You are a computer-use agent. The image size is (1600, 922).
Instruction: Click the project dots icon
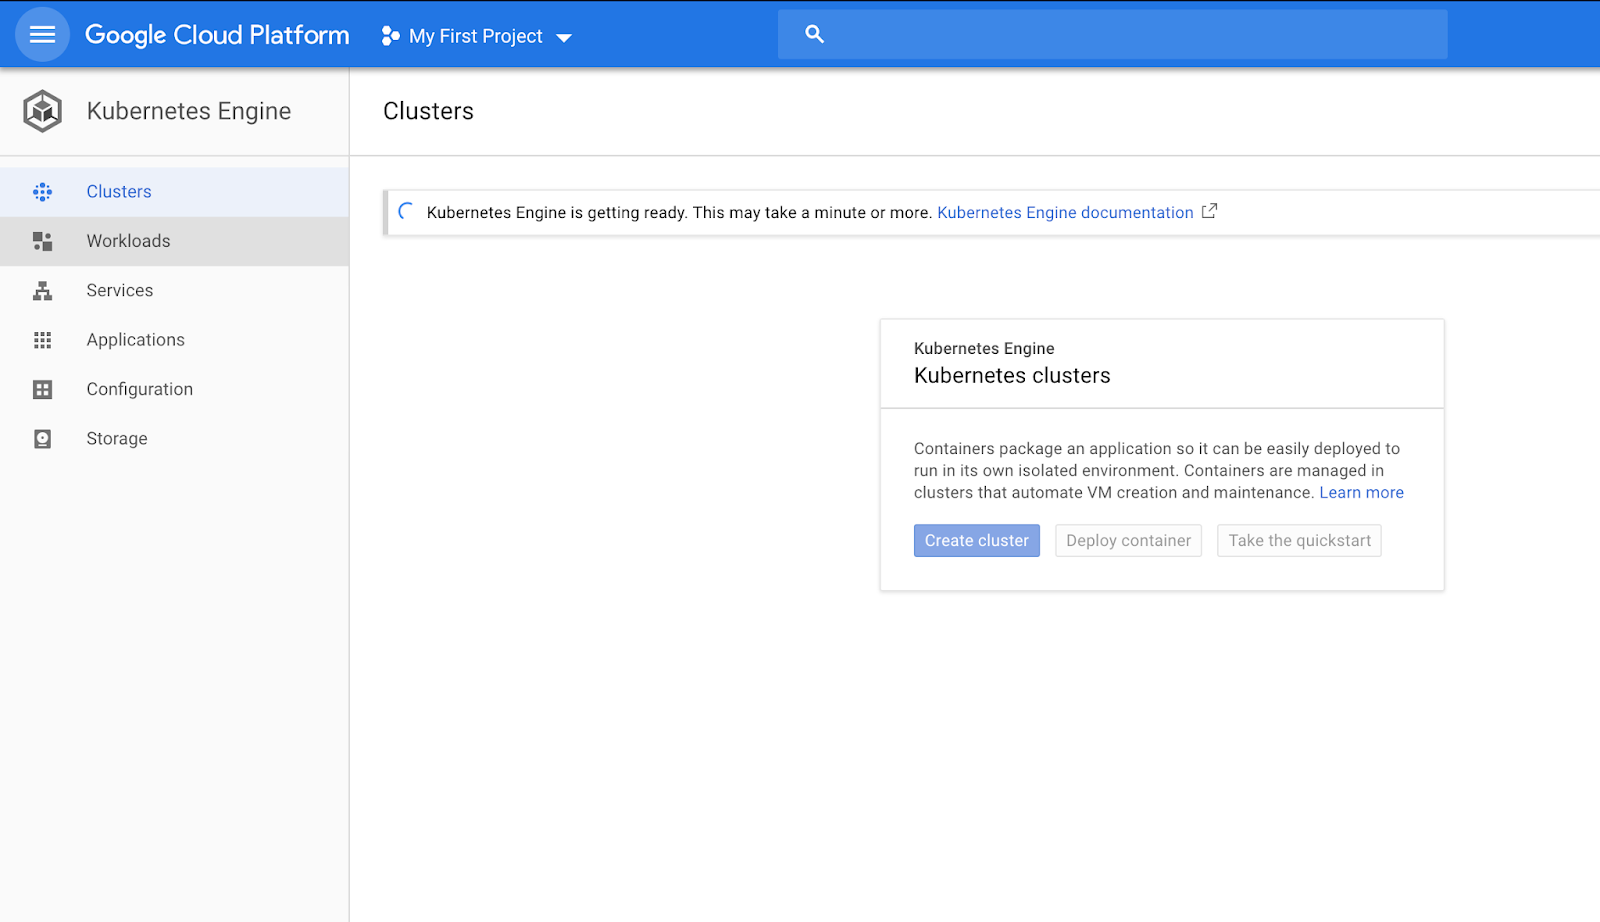click(x=390, y=36)
